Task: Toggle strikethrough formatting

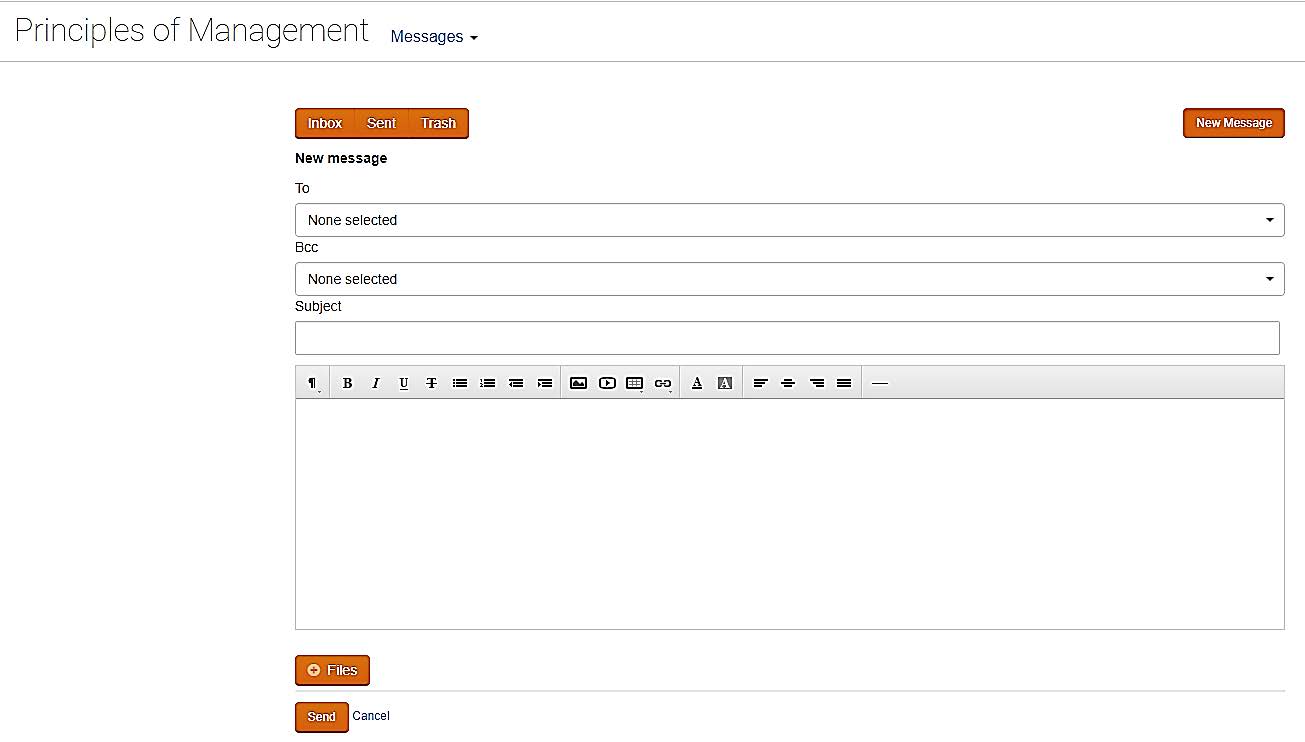Action: pos(431,383)
